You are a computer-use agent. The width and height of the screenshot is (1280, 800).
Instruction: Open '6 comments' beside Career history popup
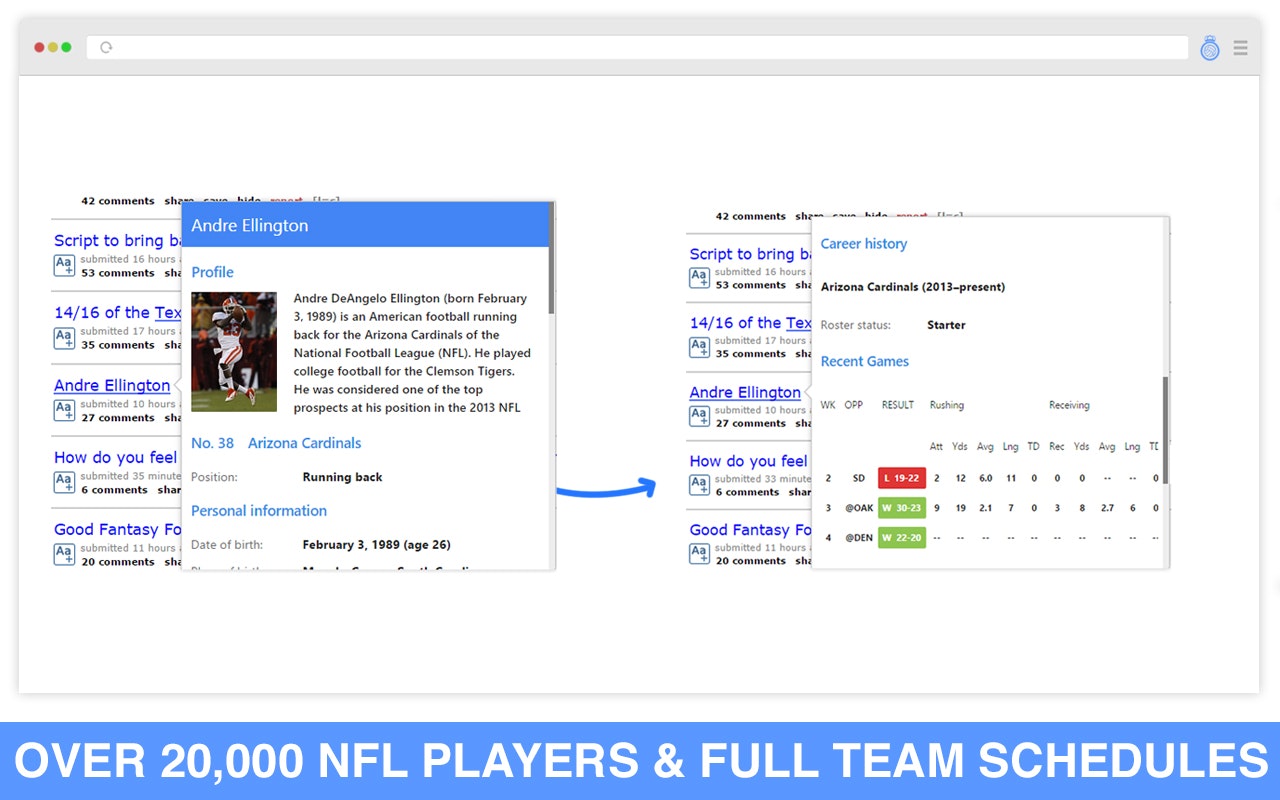coord(748,492)
